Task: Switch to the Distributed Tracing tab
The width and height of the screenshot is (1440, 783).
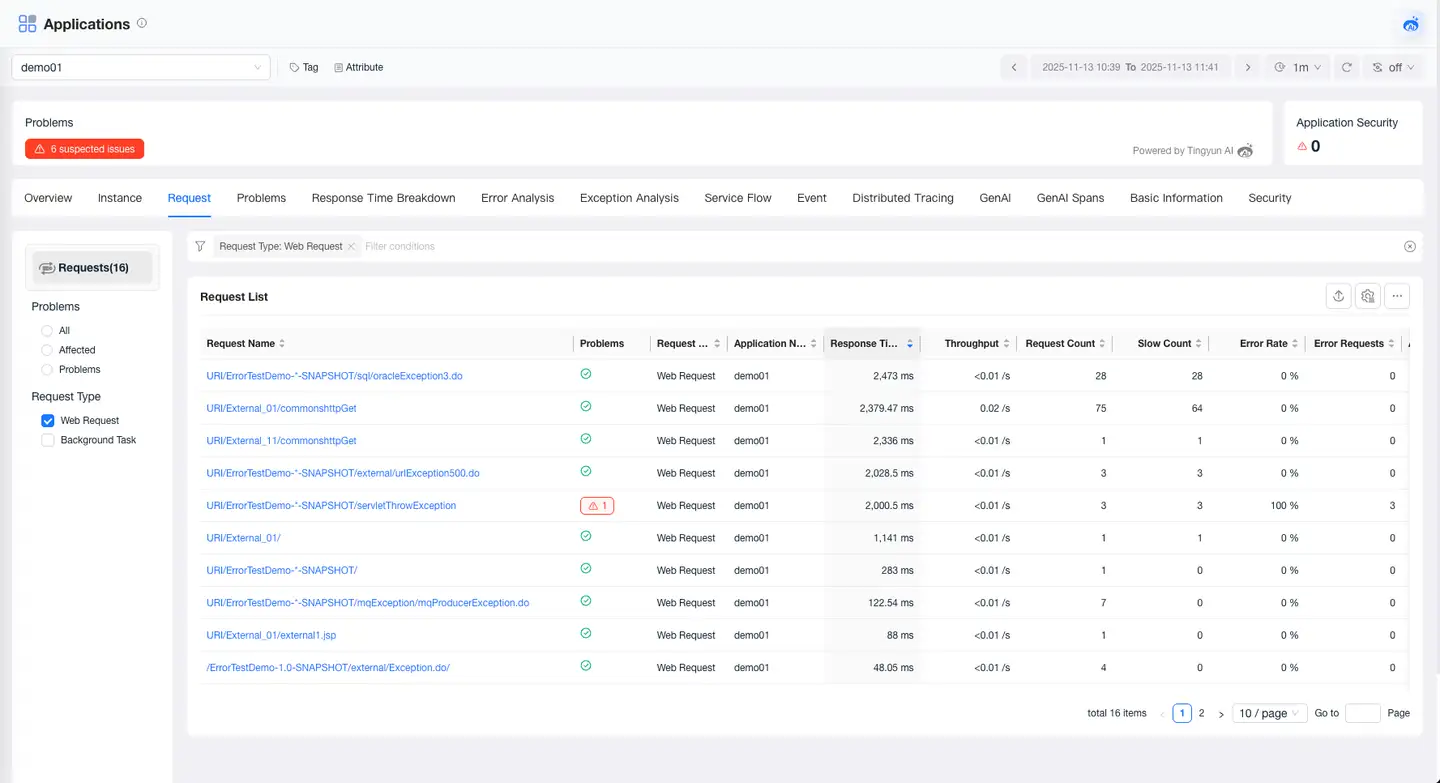Action: (902, 198)
